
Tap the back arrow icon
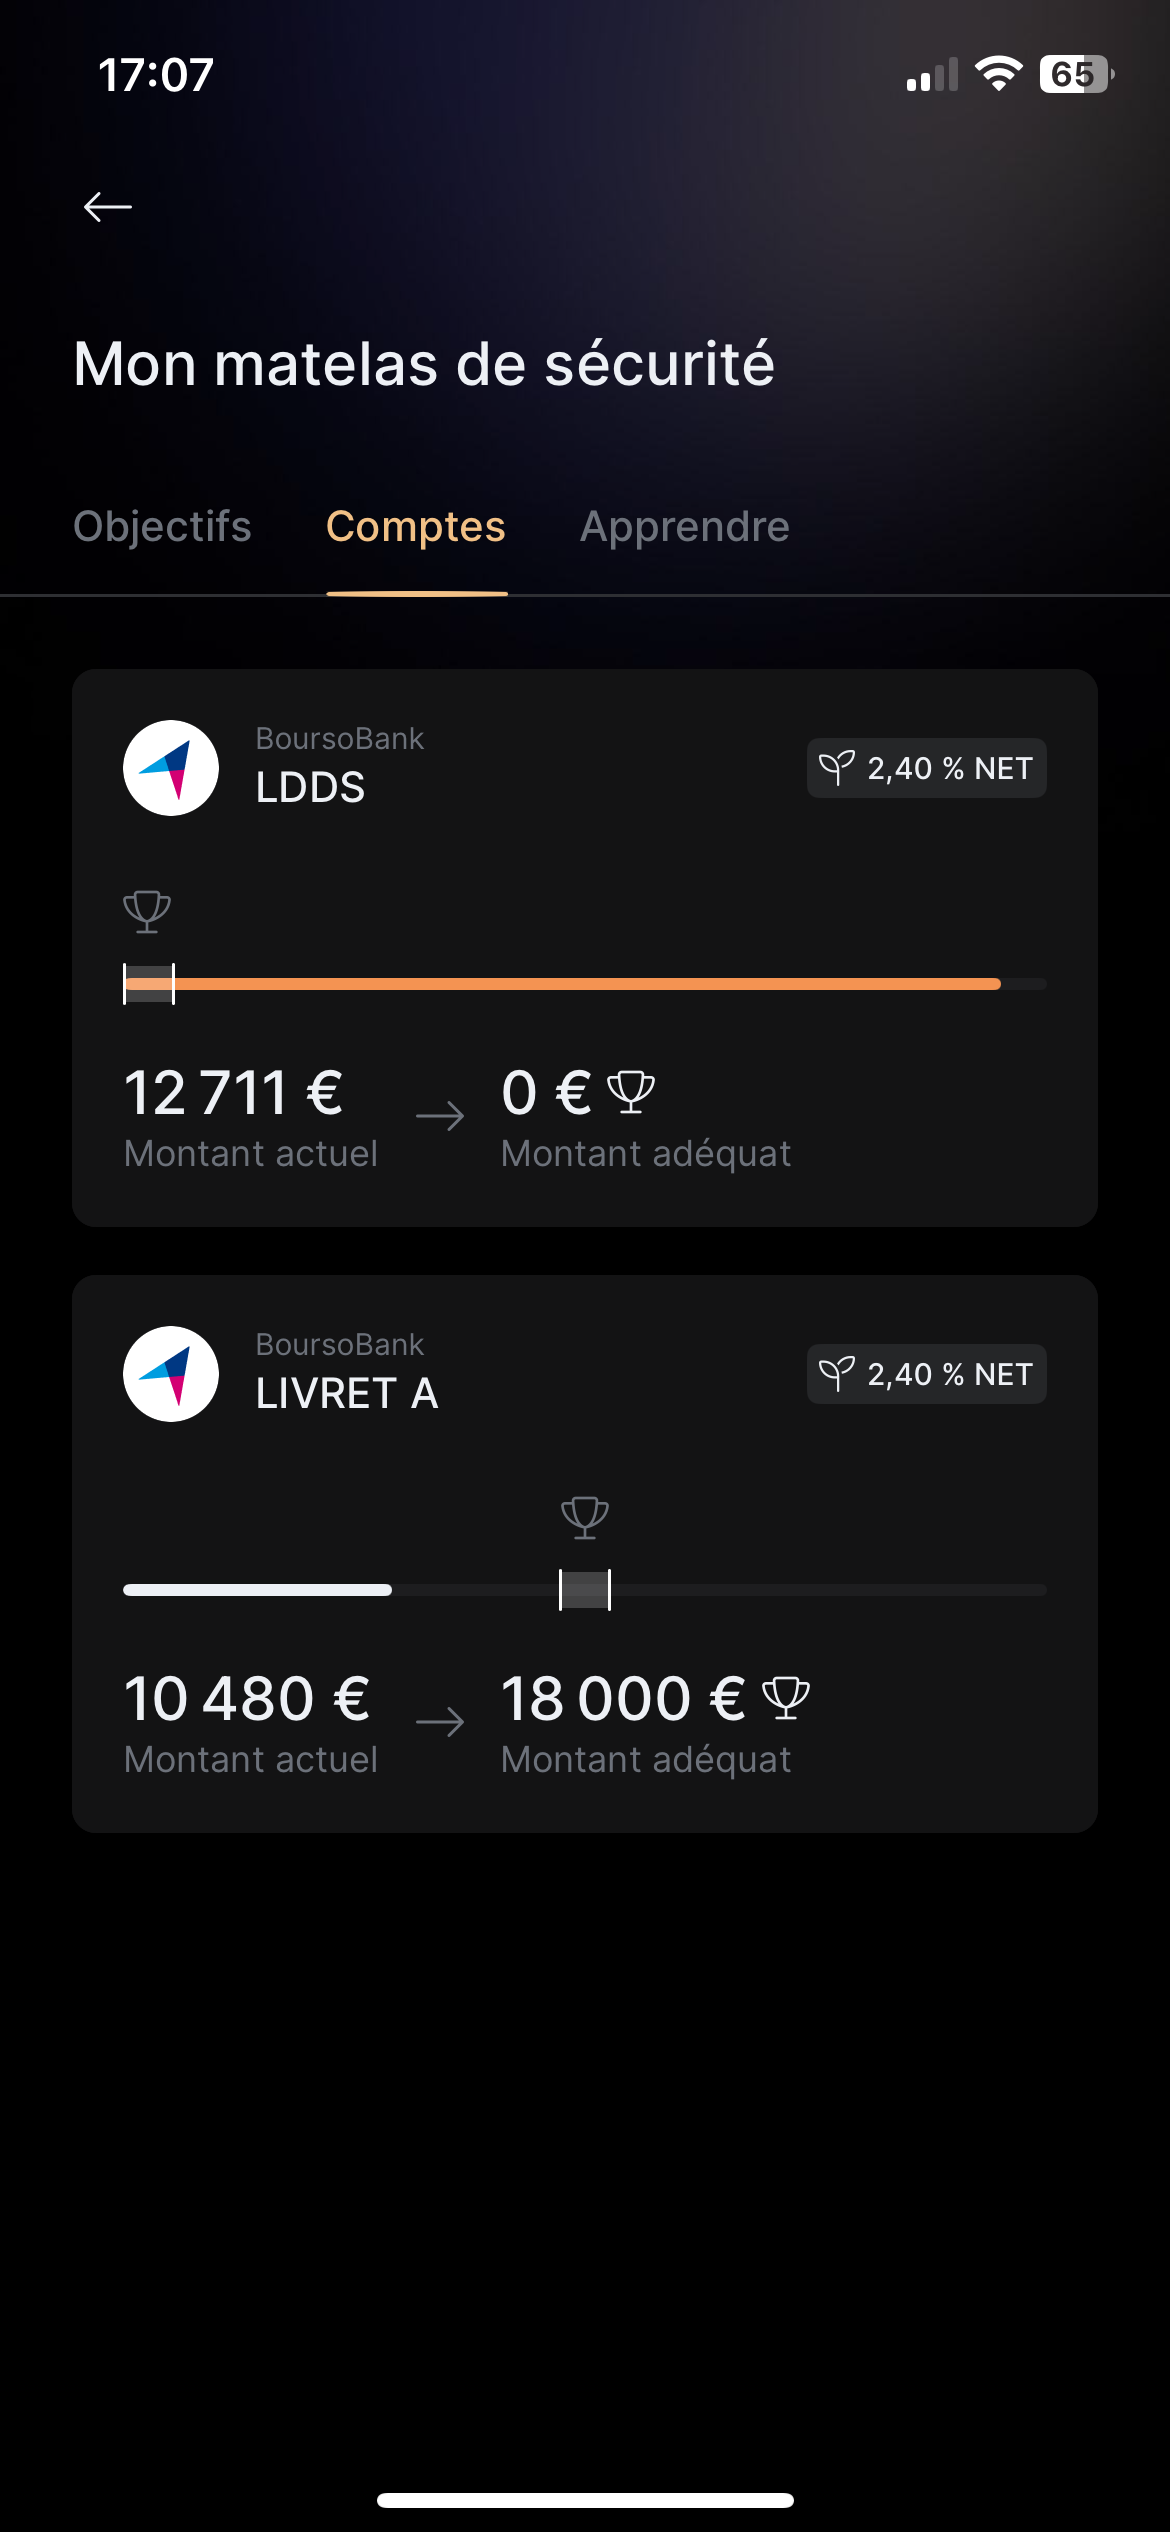point(108,207)
